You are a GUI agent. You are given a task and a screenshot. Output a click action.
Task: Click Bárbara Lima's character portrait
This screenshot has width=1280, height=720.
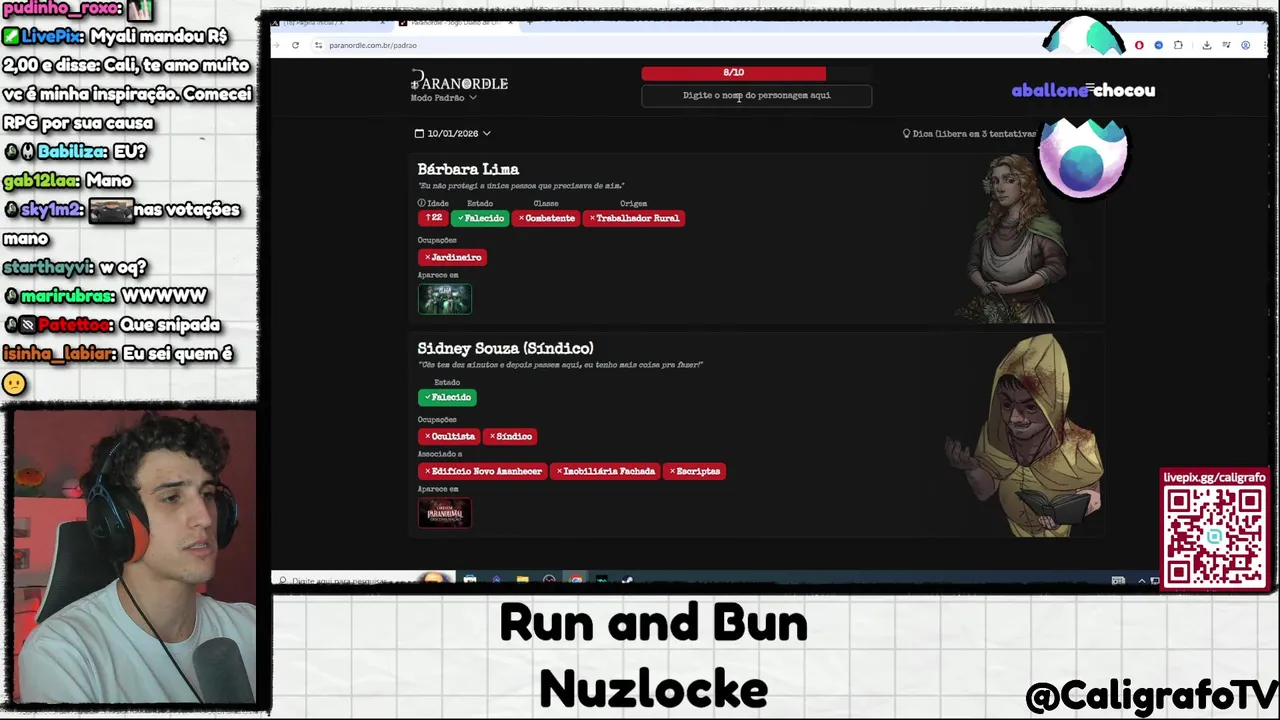click(1012, 240)
